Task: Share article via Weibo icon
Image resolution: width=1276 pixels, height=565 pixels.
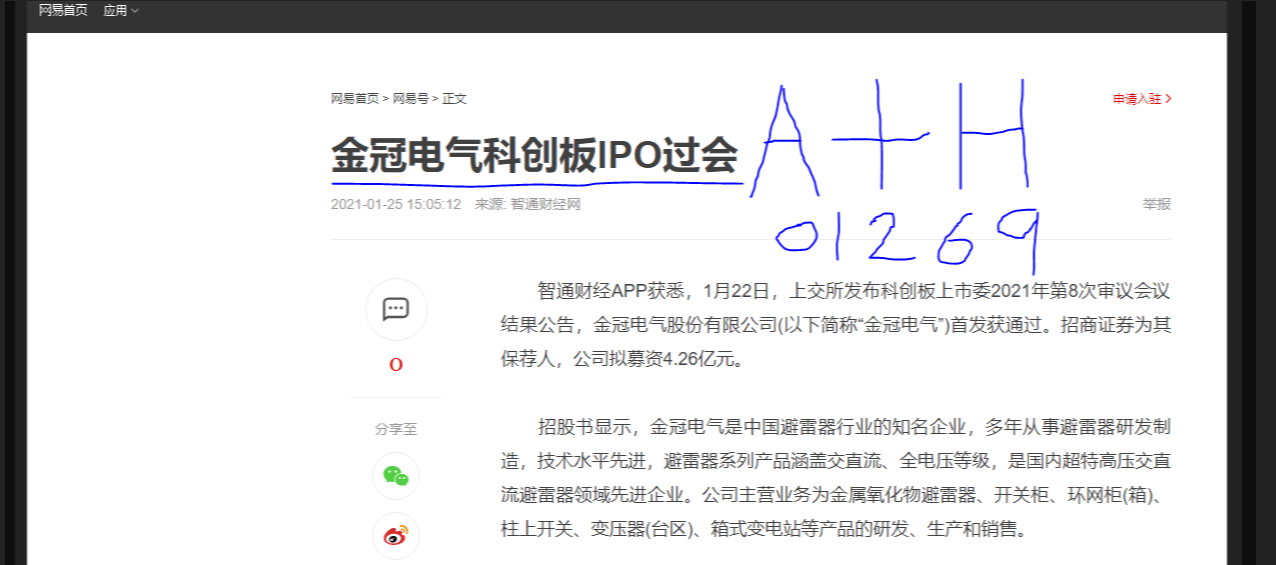Action: (x=396, y=536)
